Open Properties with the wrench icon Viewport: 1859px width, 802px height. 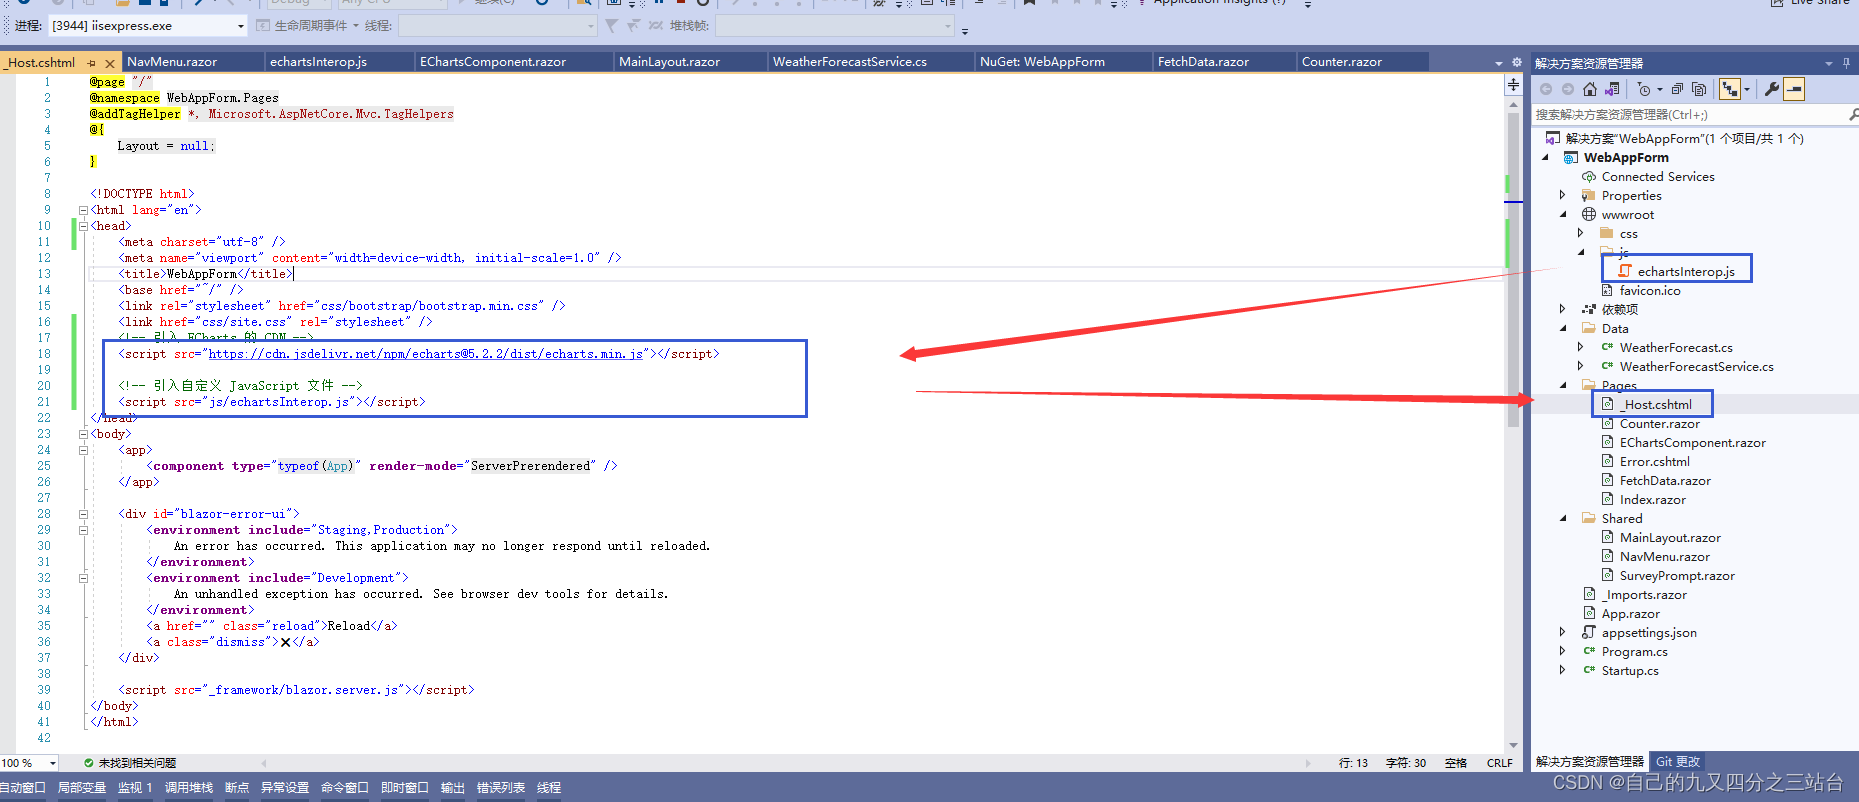[1772, 89]
